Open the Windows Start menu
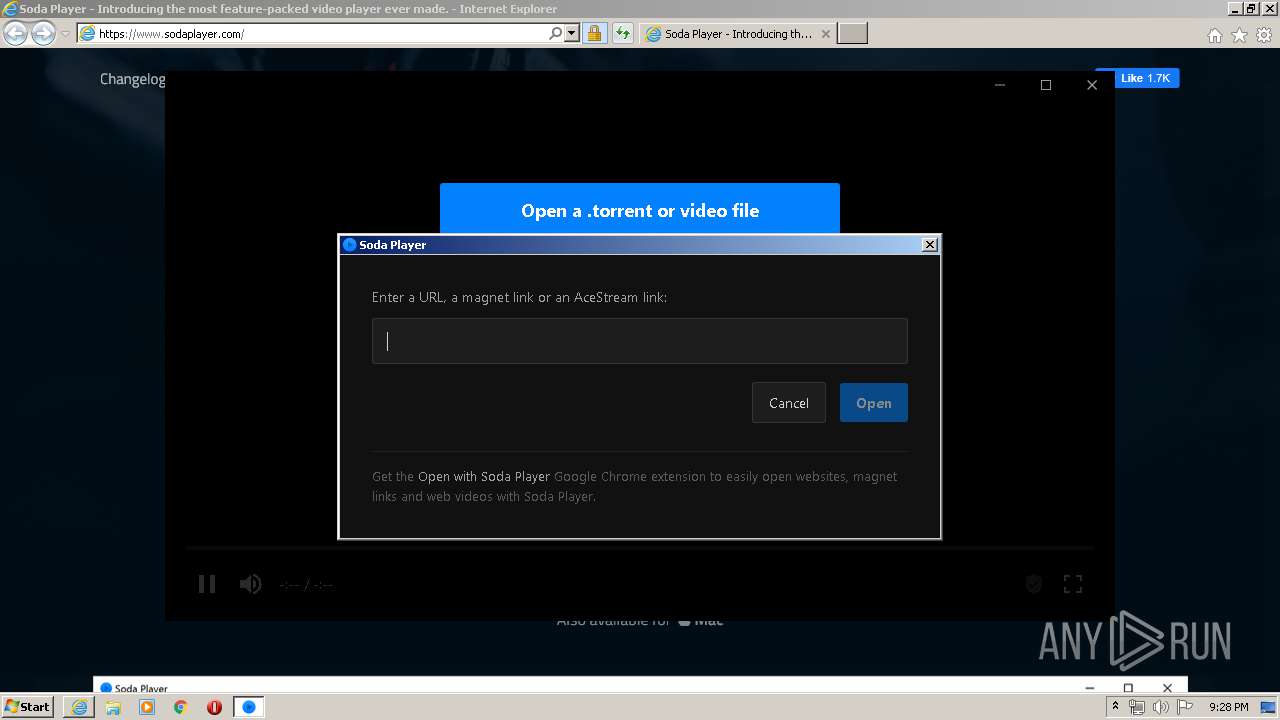Image resolution: width=1280 pixels, height=720 pixels. (x=27, y=707)
